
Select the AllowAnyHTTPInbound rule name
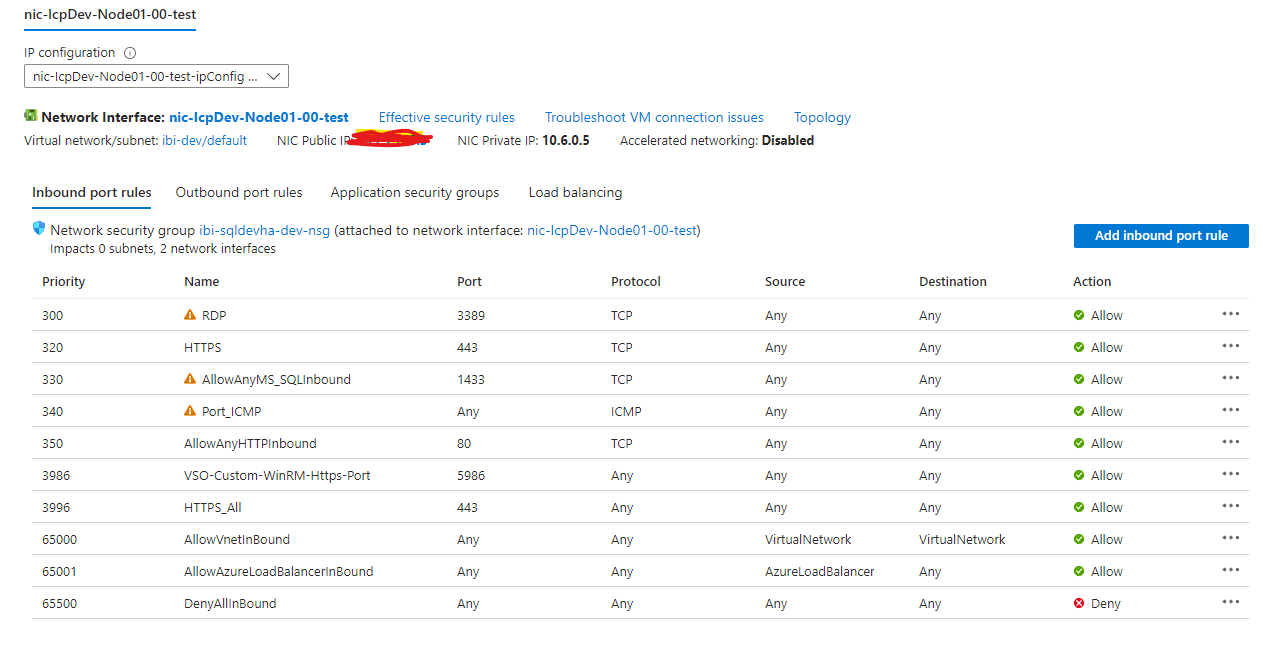click(x=250, y=443)
